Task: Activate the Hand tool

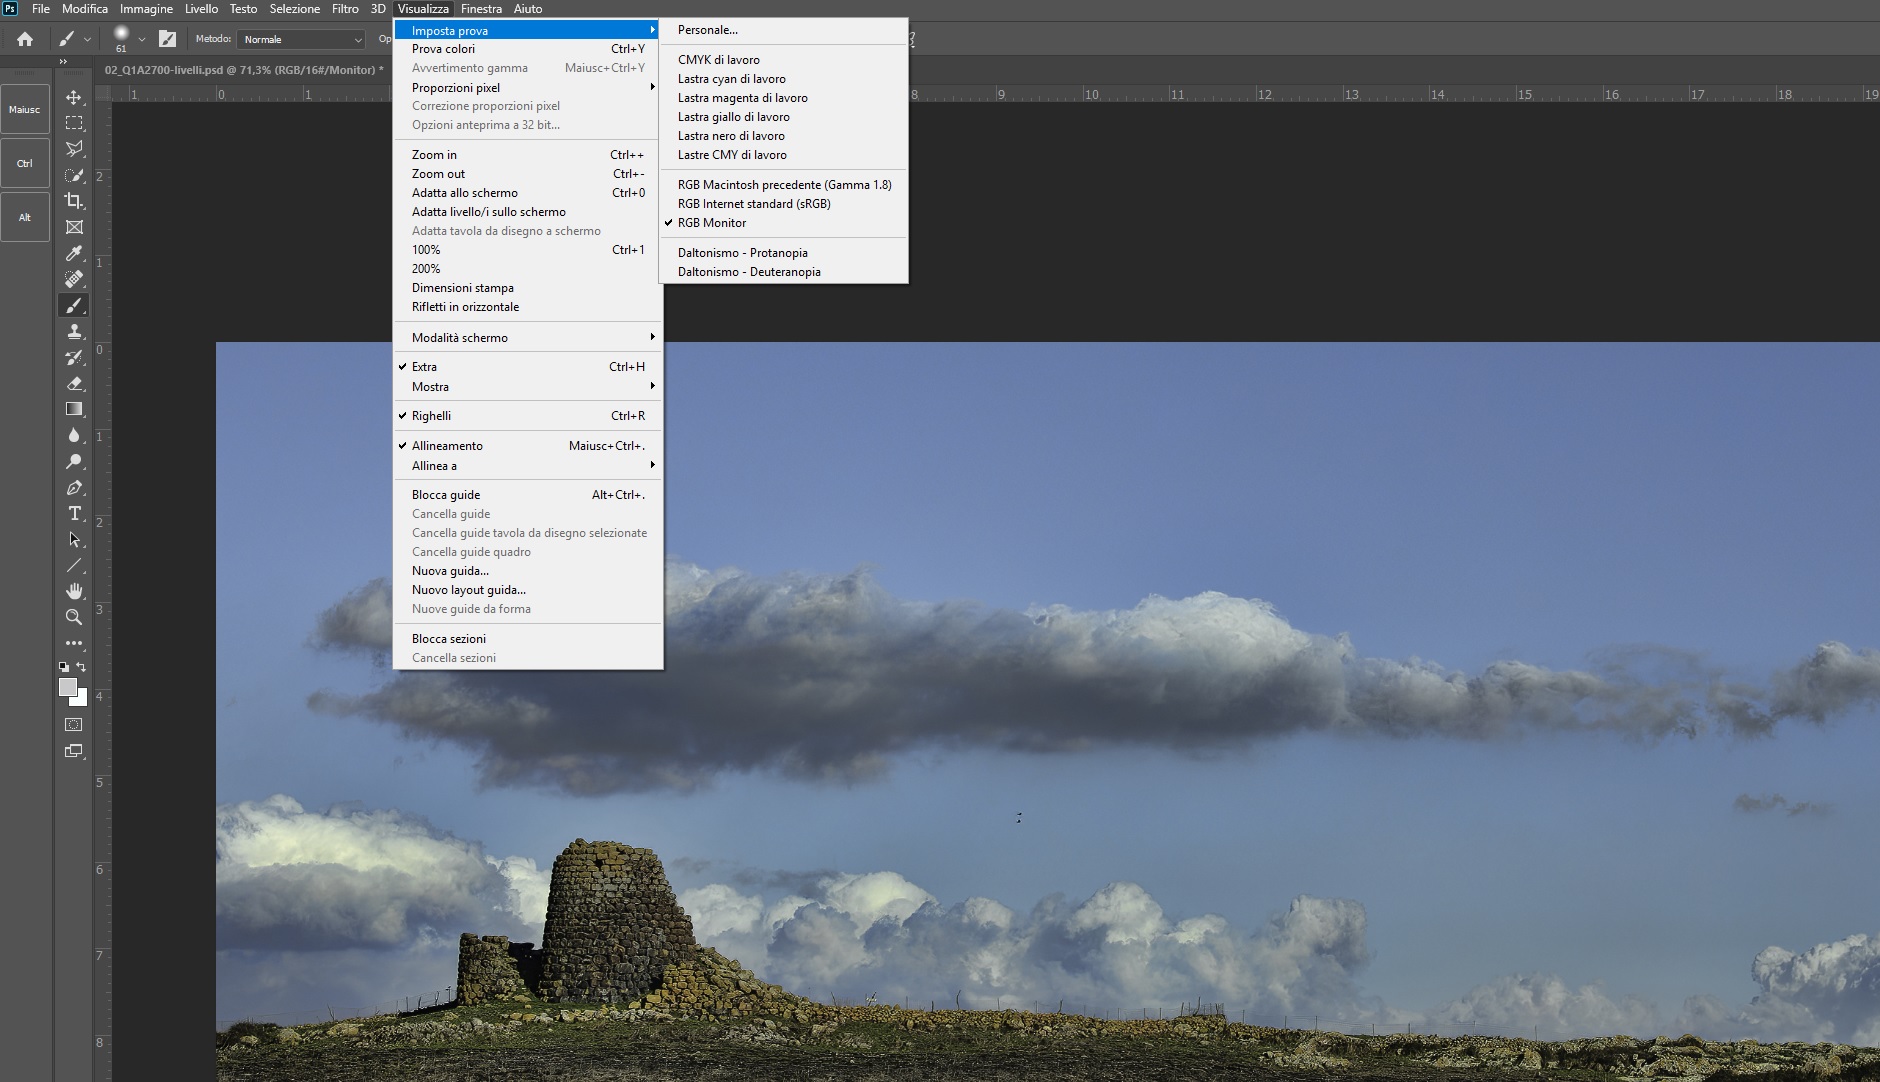Action: [74, 591]
